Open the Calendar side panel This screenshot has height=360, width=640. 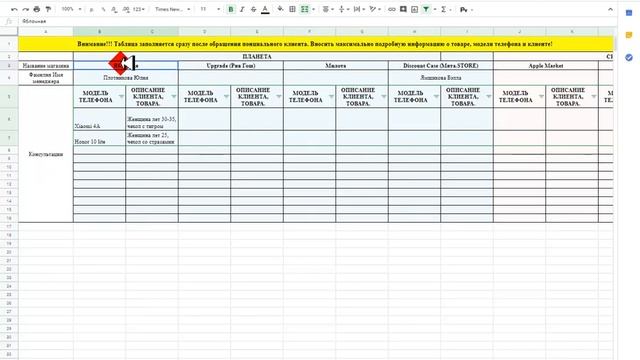pos(629,13)
